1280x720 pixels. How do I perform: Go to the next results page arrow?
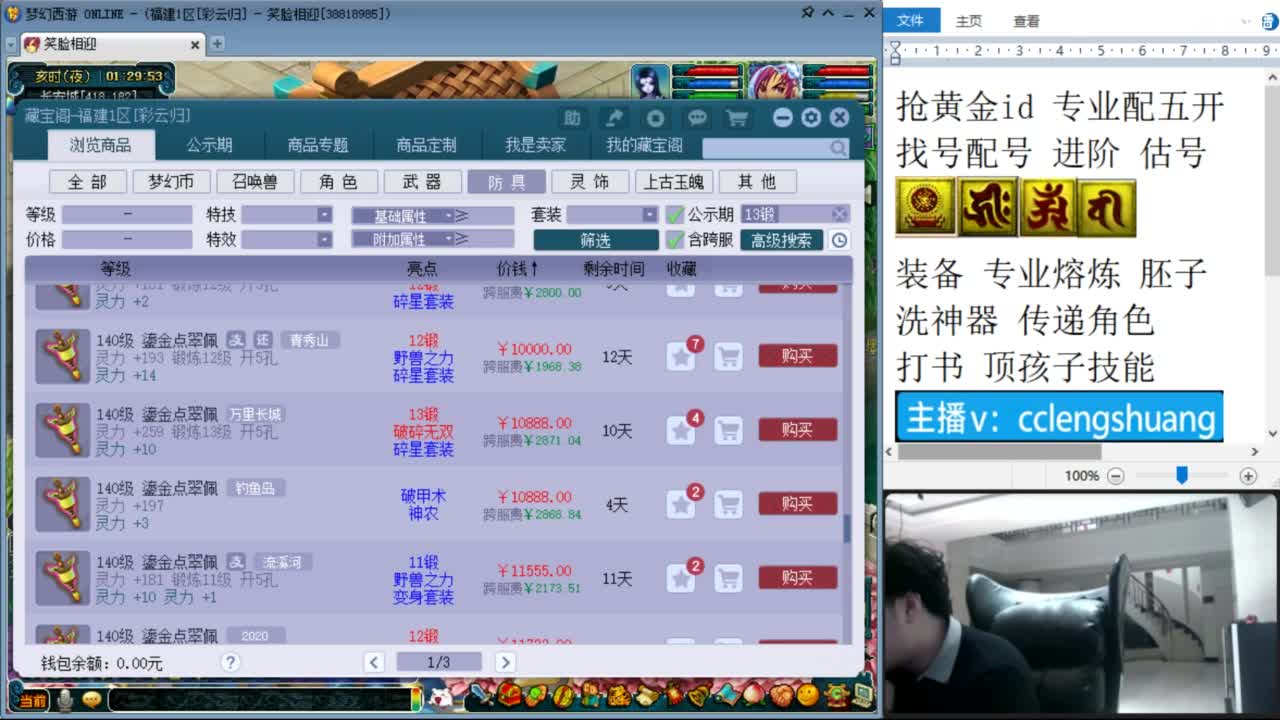505,662
